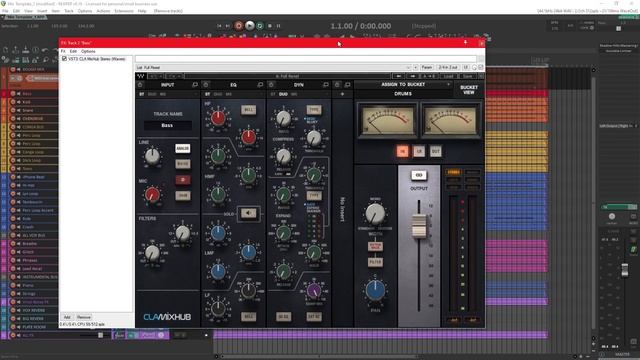Start playback with the play button

[x=250, y=26]
